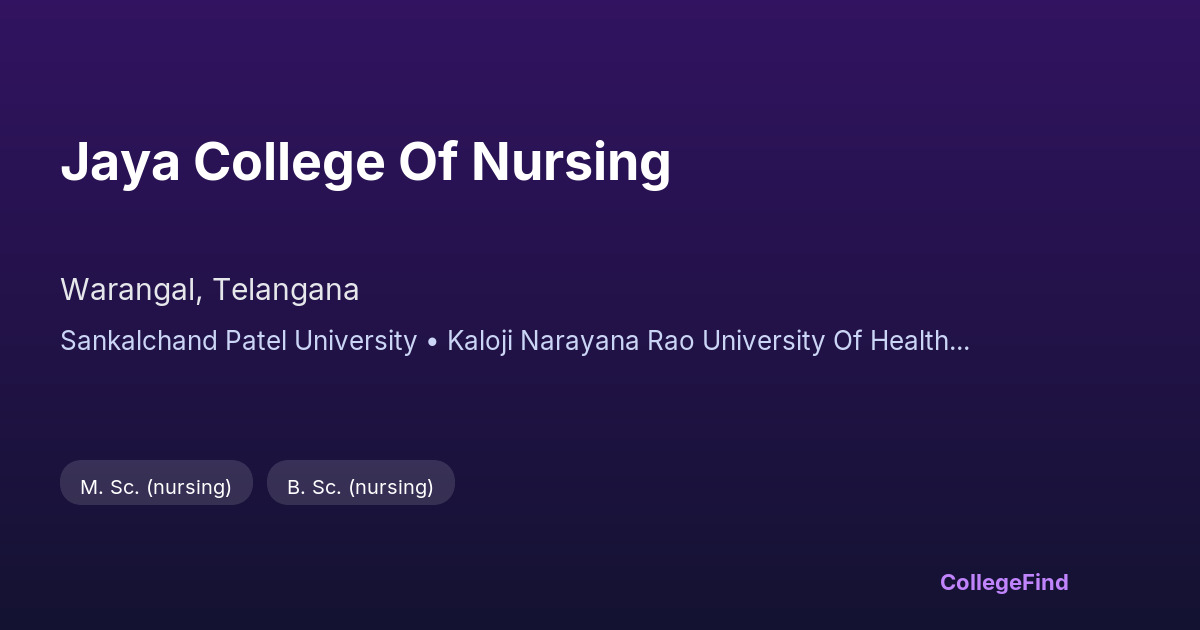Select the B. Sc. (nursing) tag
The width and height of the screenshot is (1200, 630).
point(360,487)
